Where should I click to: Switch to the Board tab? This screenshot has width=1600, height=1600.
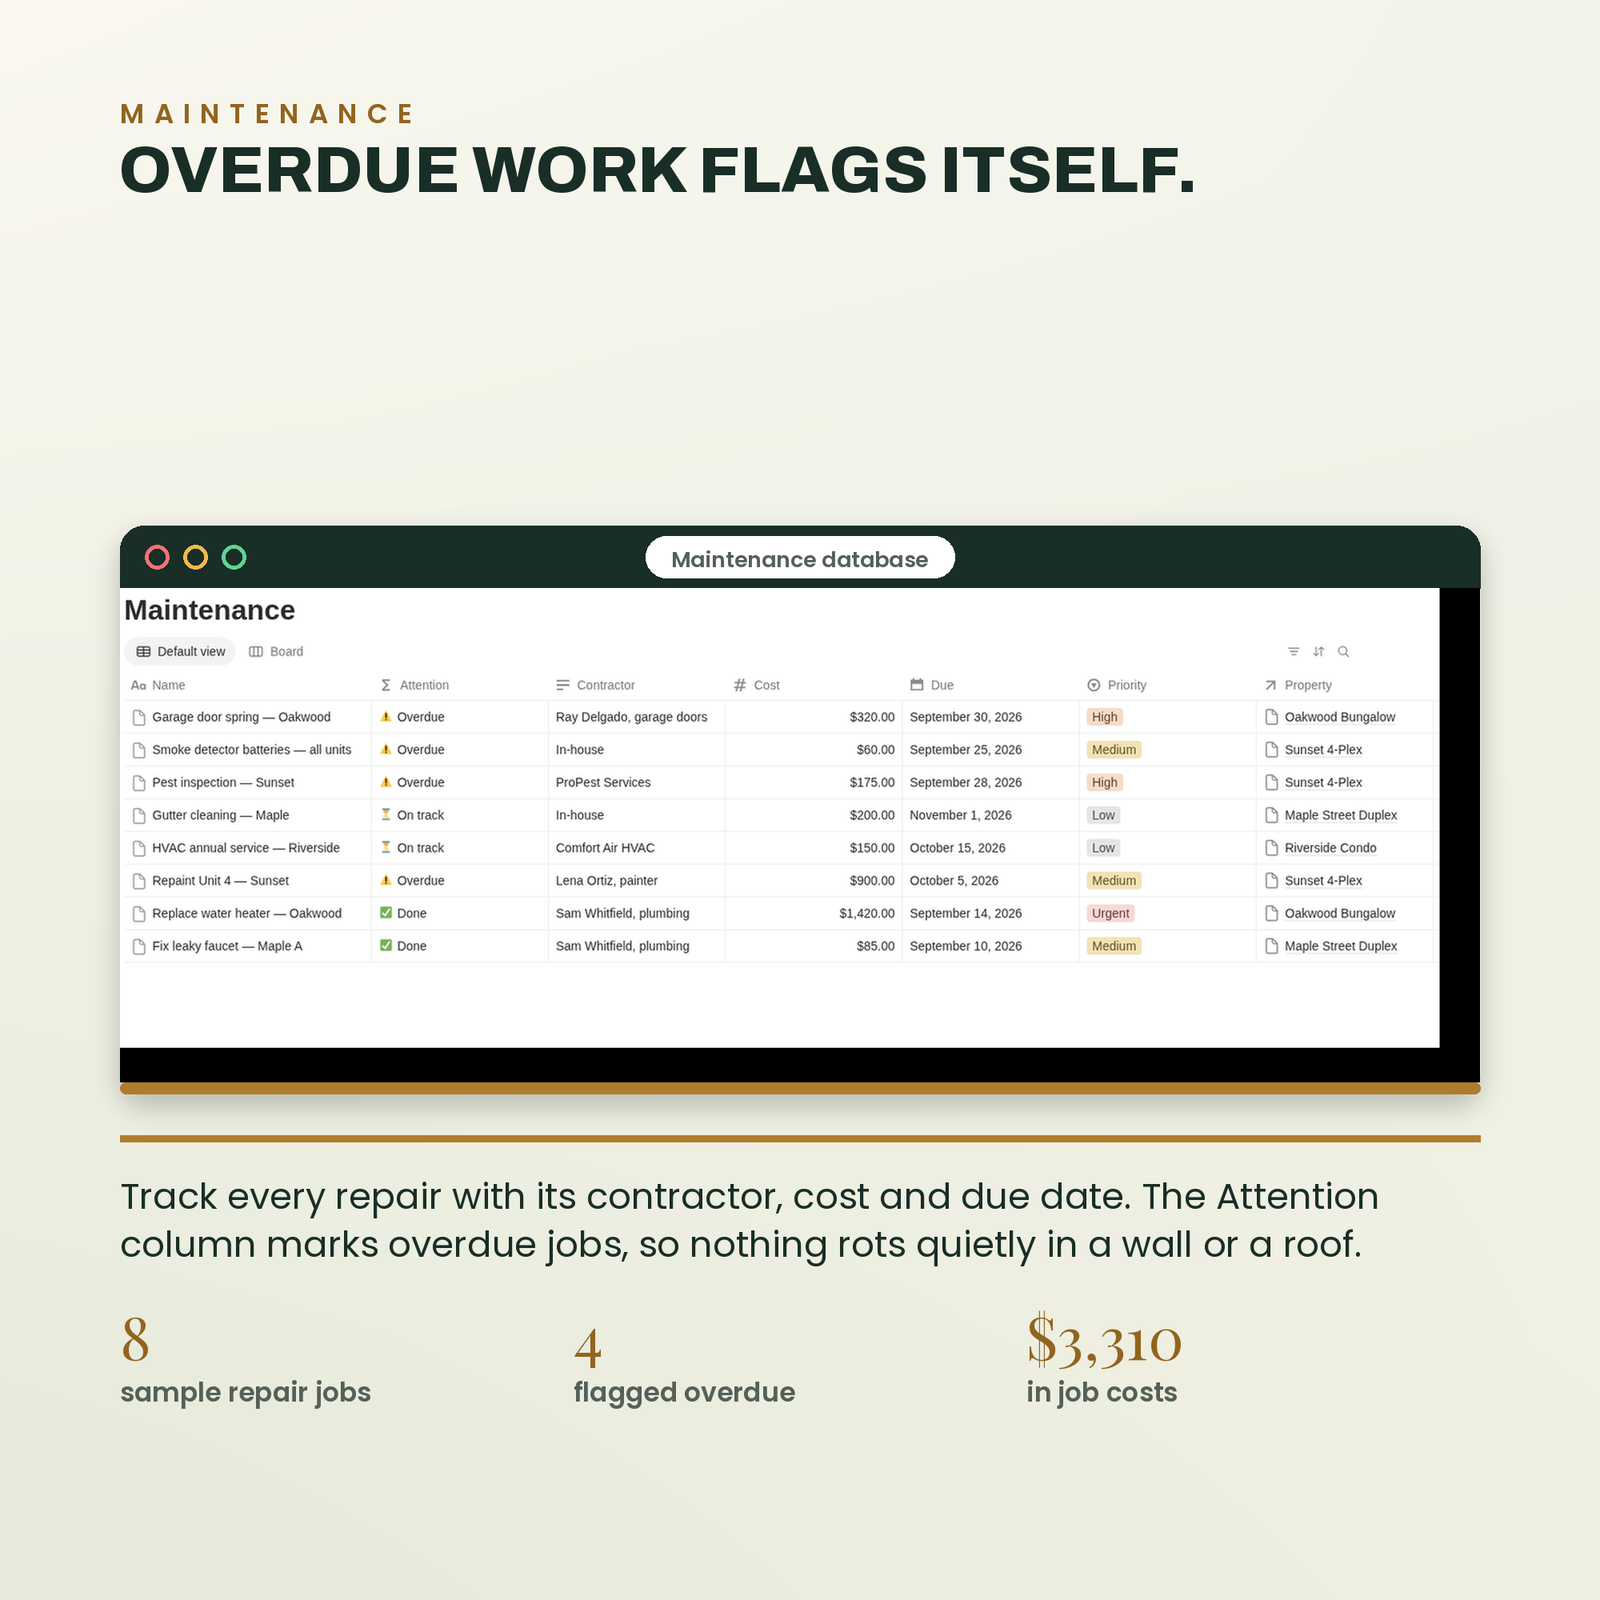[276, 652]
